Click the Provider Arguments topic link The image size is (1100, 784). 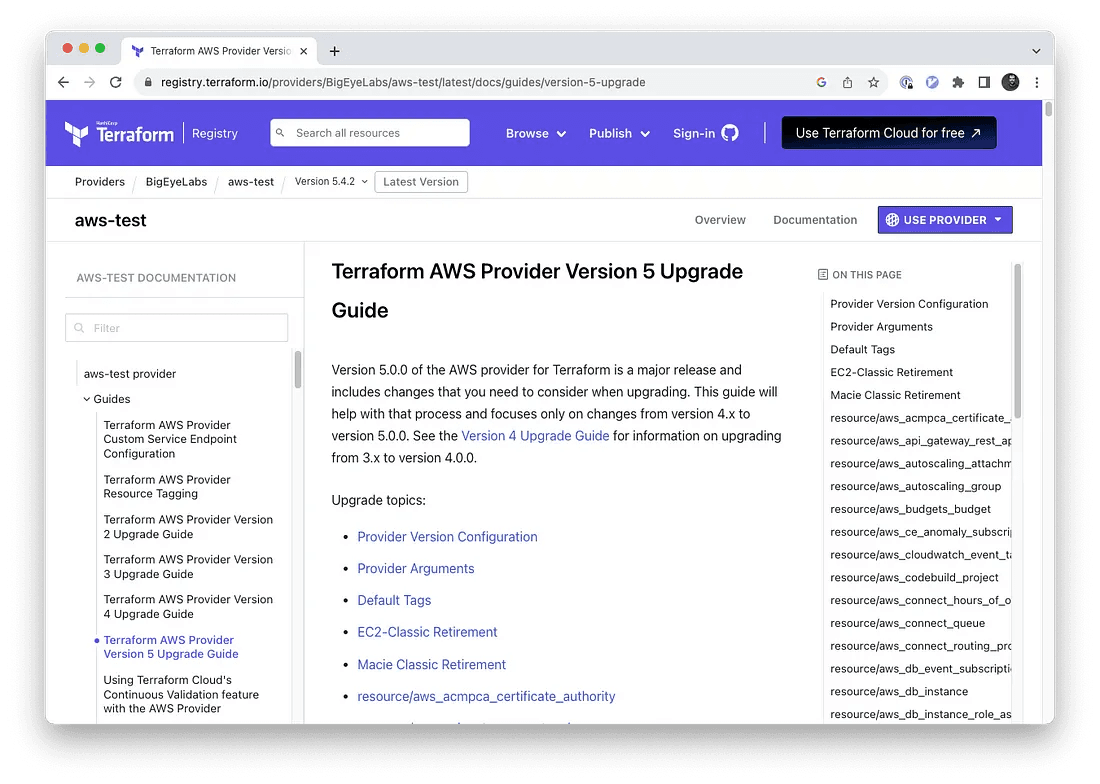click(x=416, y=568)
